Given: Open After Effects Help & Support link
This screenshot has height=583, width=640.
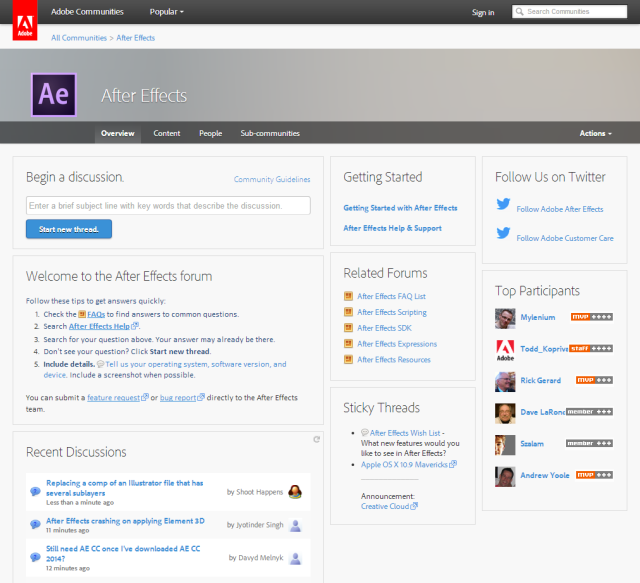Looking at the screenshot, I should pyautogui.click(x=392, y=228).
